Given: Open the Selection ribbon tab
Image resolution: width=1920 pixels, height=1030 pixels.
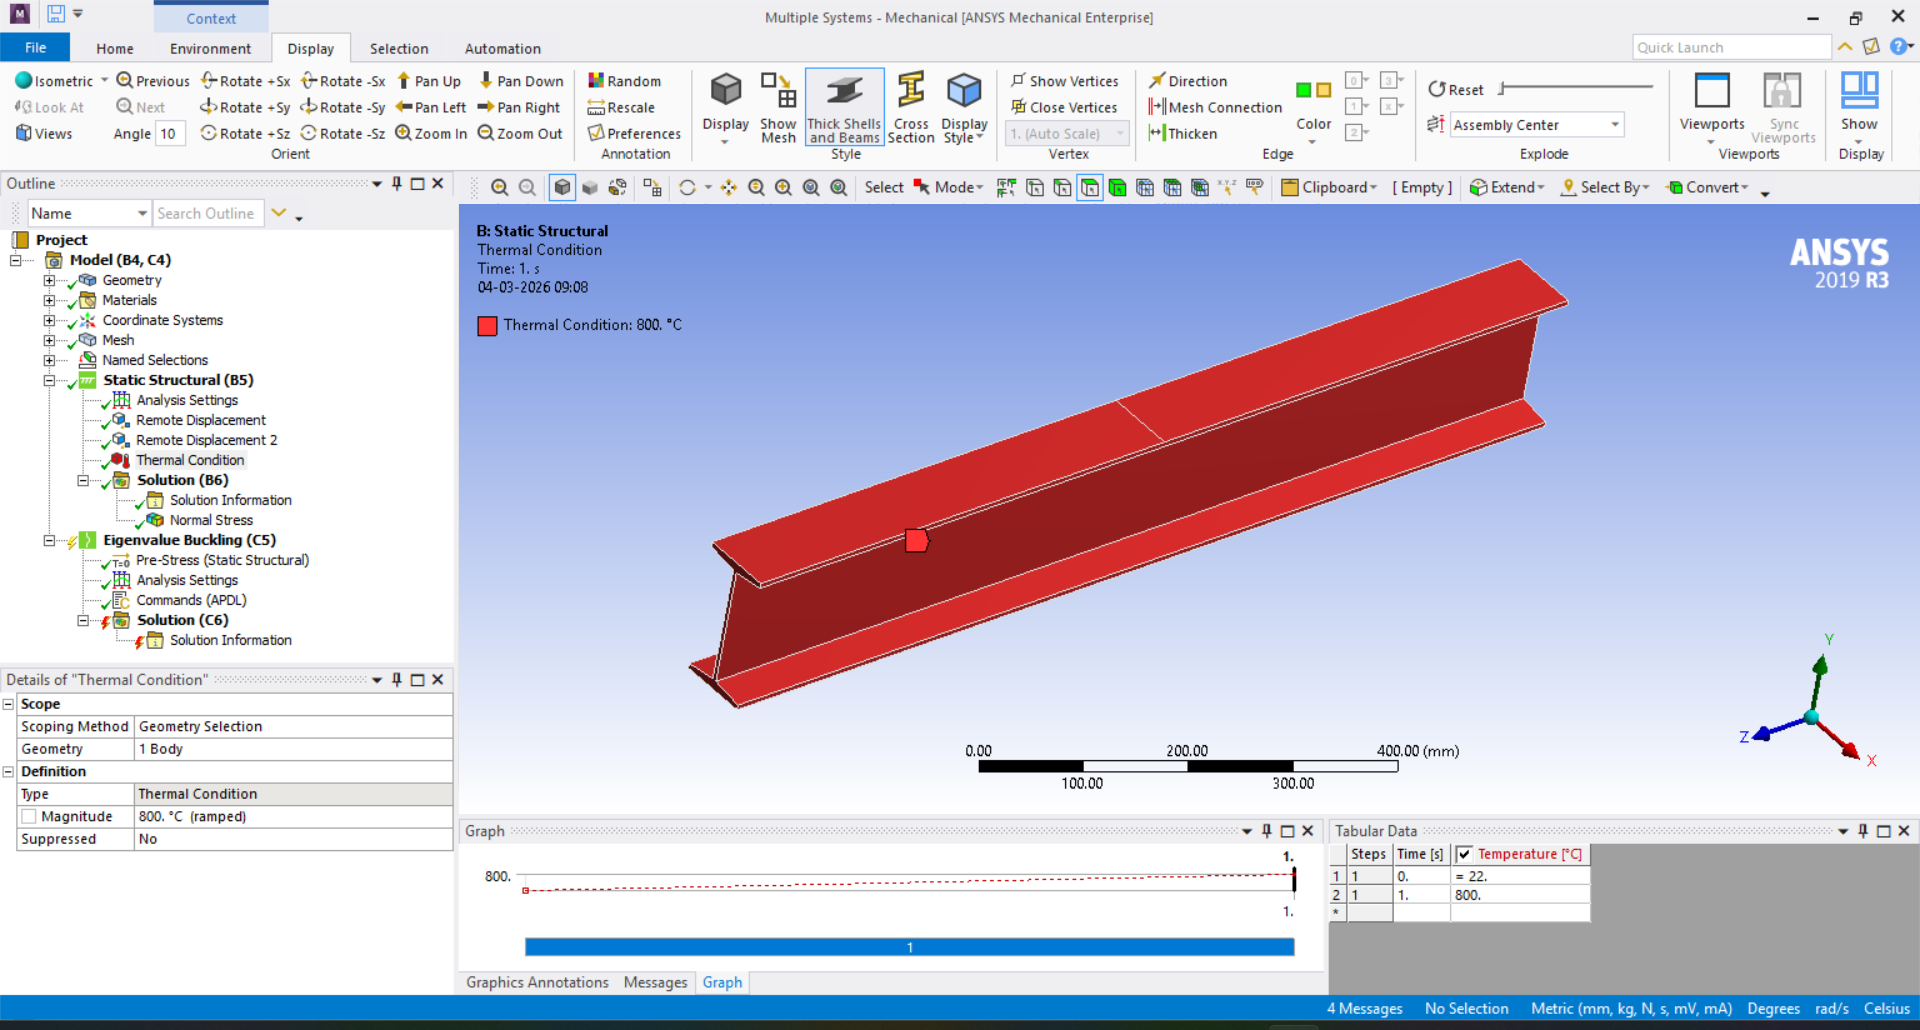Looking at the screenshot, I should click(x=399, y=48).
